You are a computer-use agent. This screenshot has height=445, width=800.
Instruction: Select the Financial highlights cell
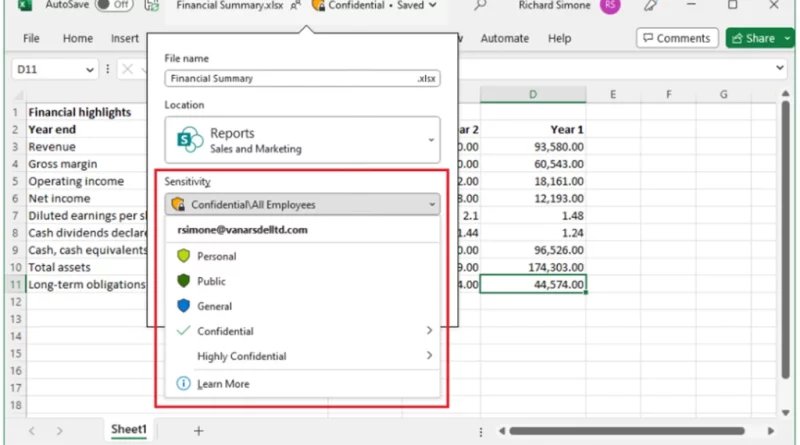coord(86,112)
